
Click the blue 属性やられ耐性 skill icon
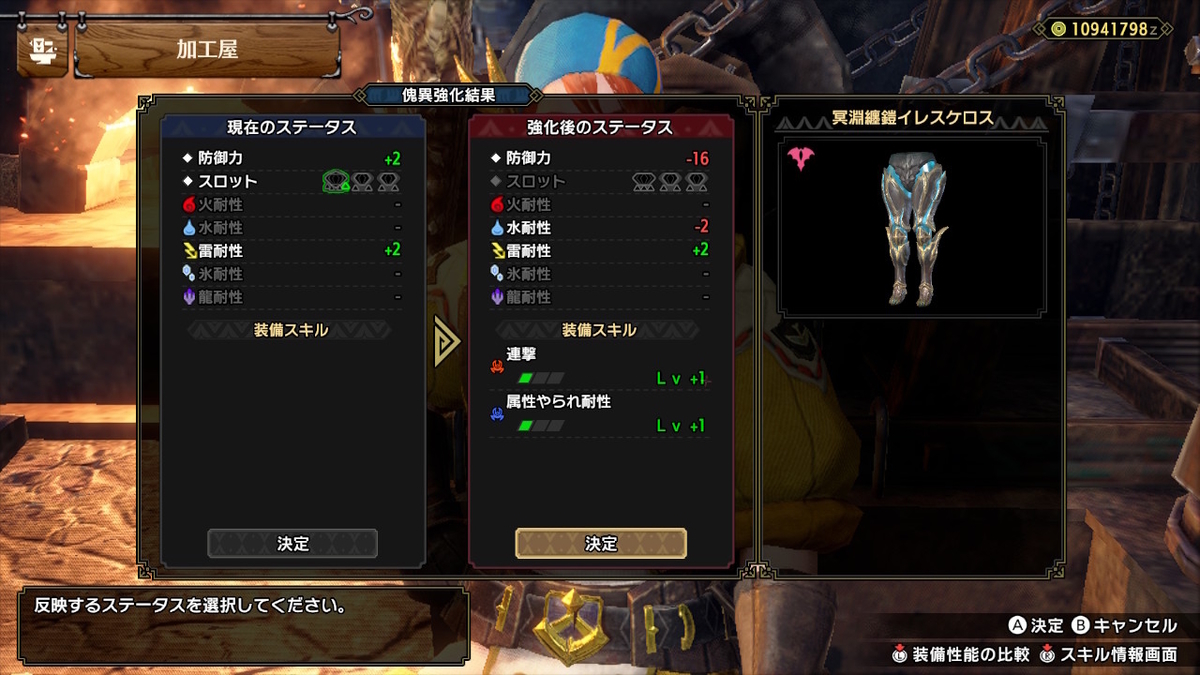click(x=496, y=414)
